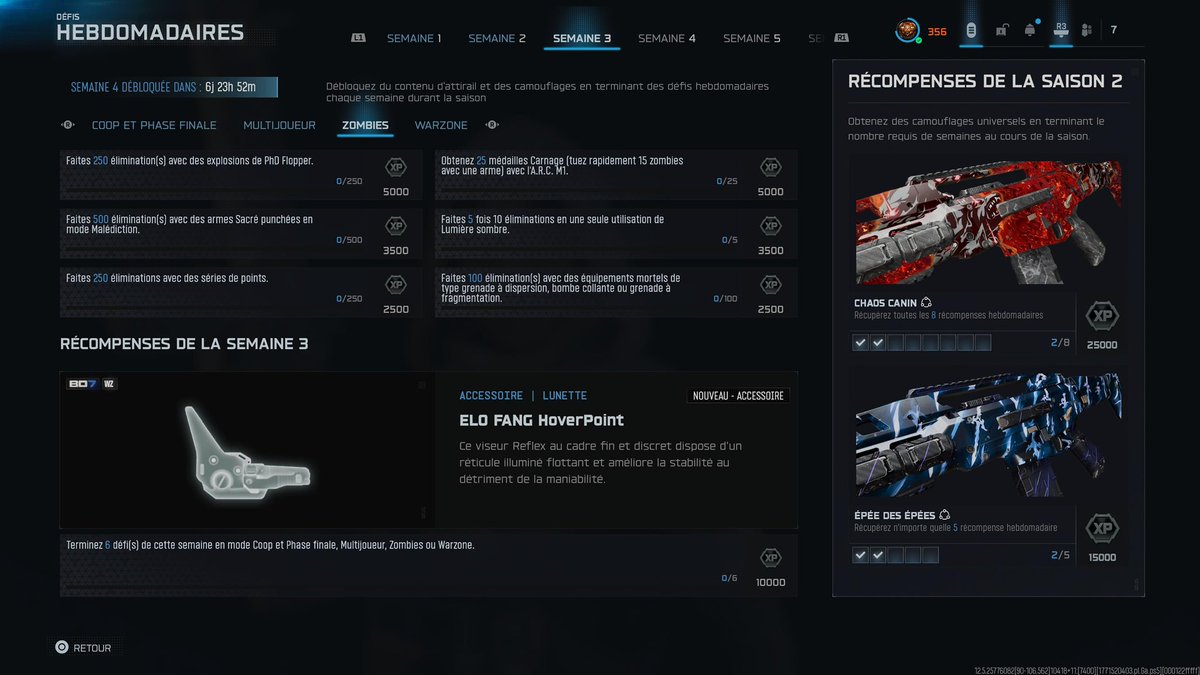Click the ELO FANG HoverPoint title text

542,420
